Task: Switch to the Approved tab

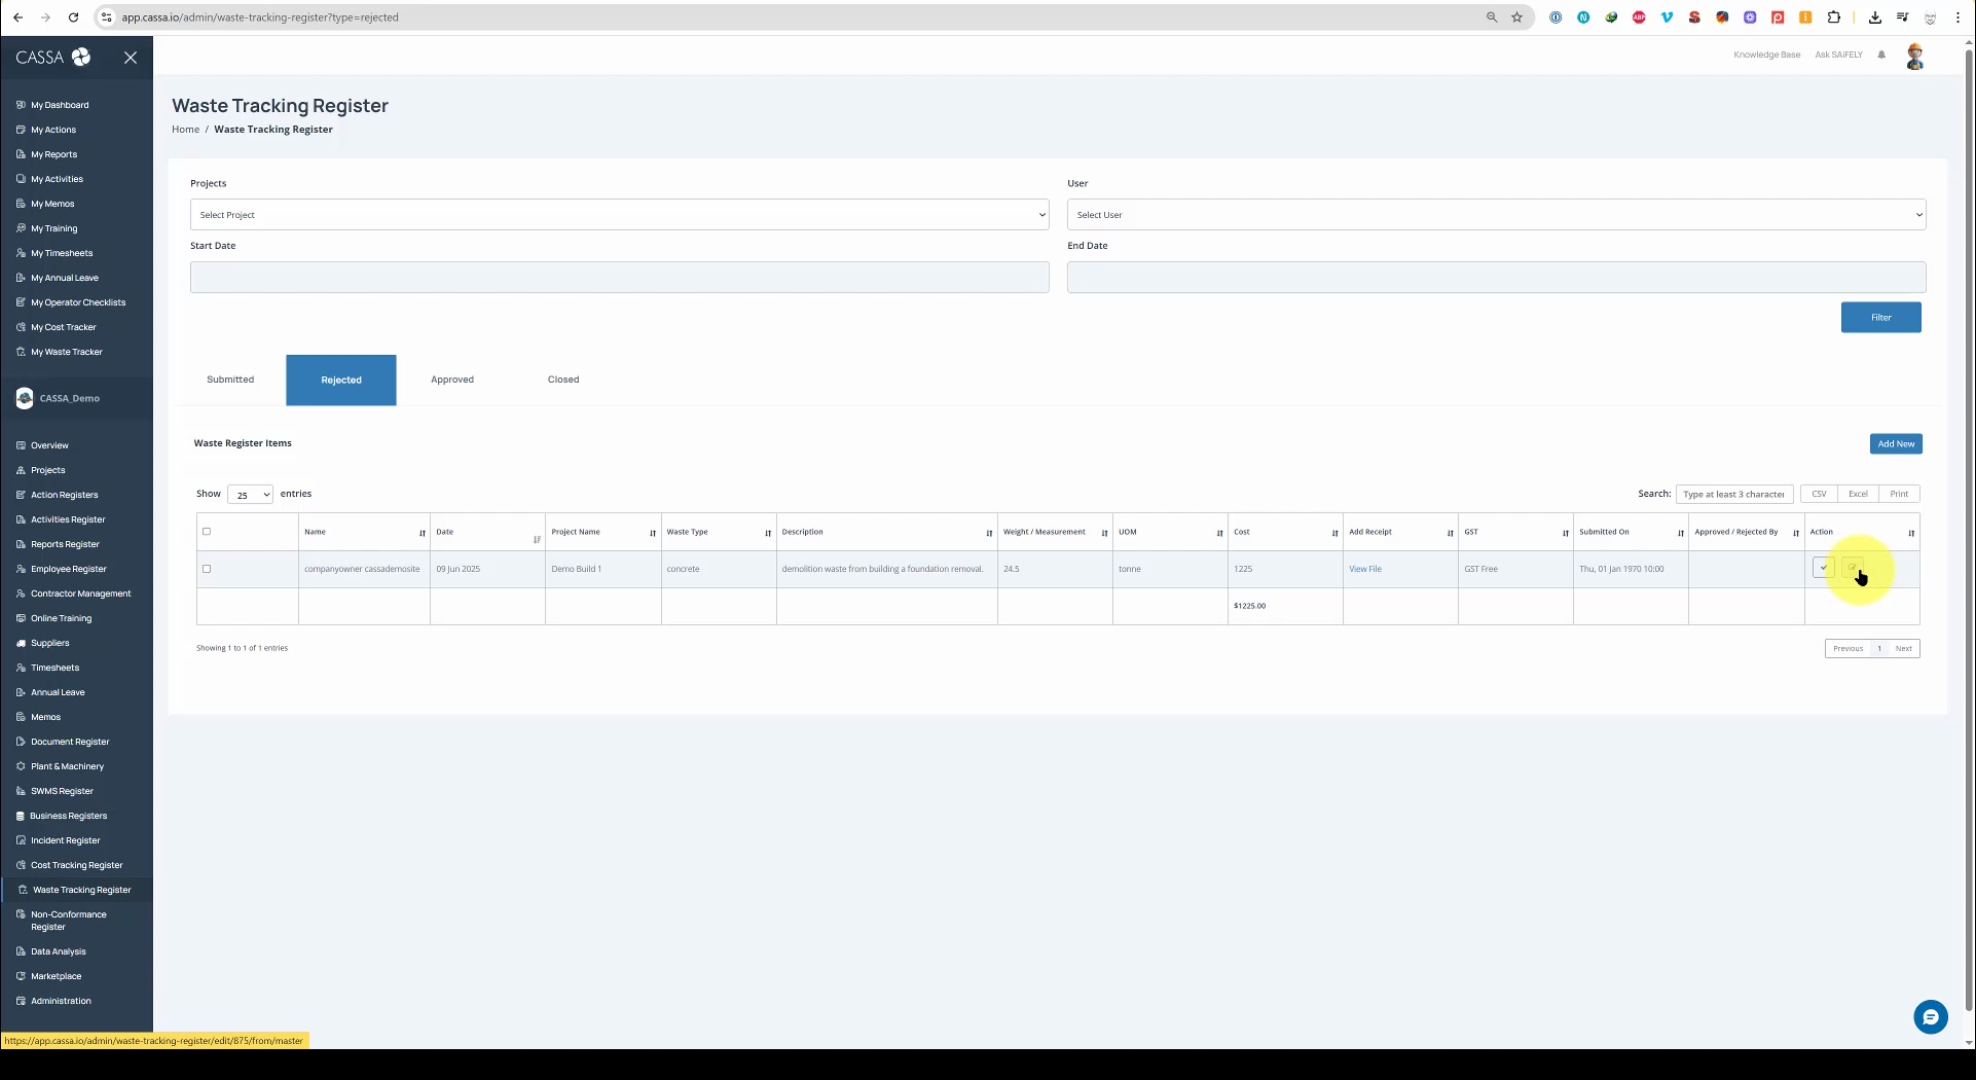Action: click(x=452, y=380)
